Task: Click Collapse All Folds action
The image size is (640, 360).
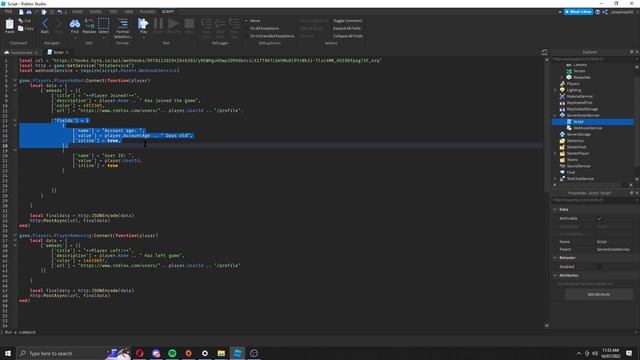Action: (x=348, y=36)
